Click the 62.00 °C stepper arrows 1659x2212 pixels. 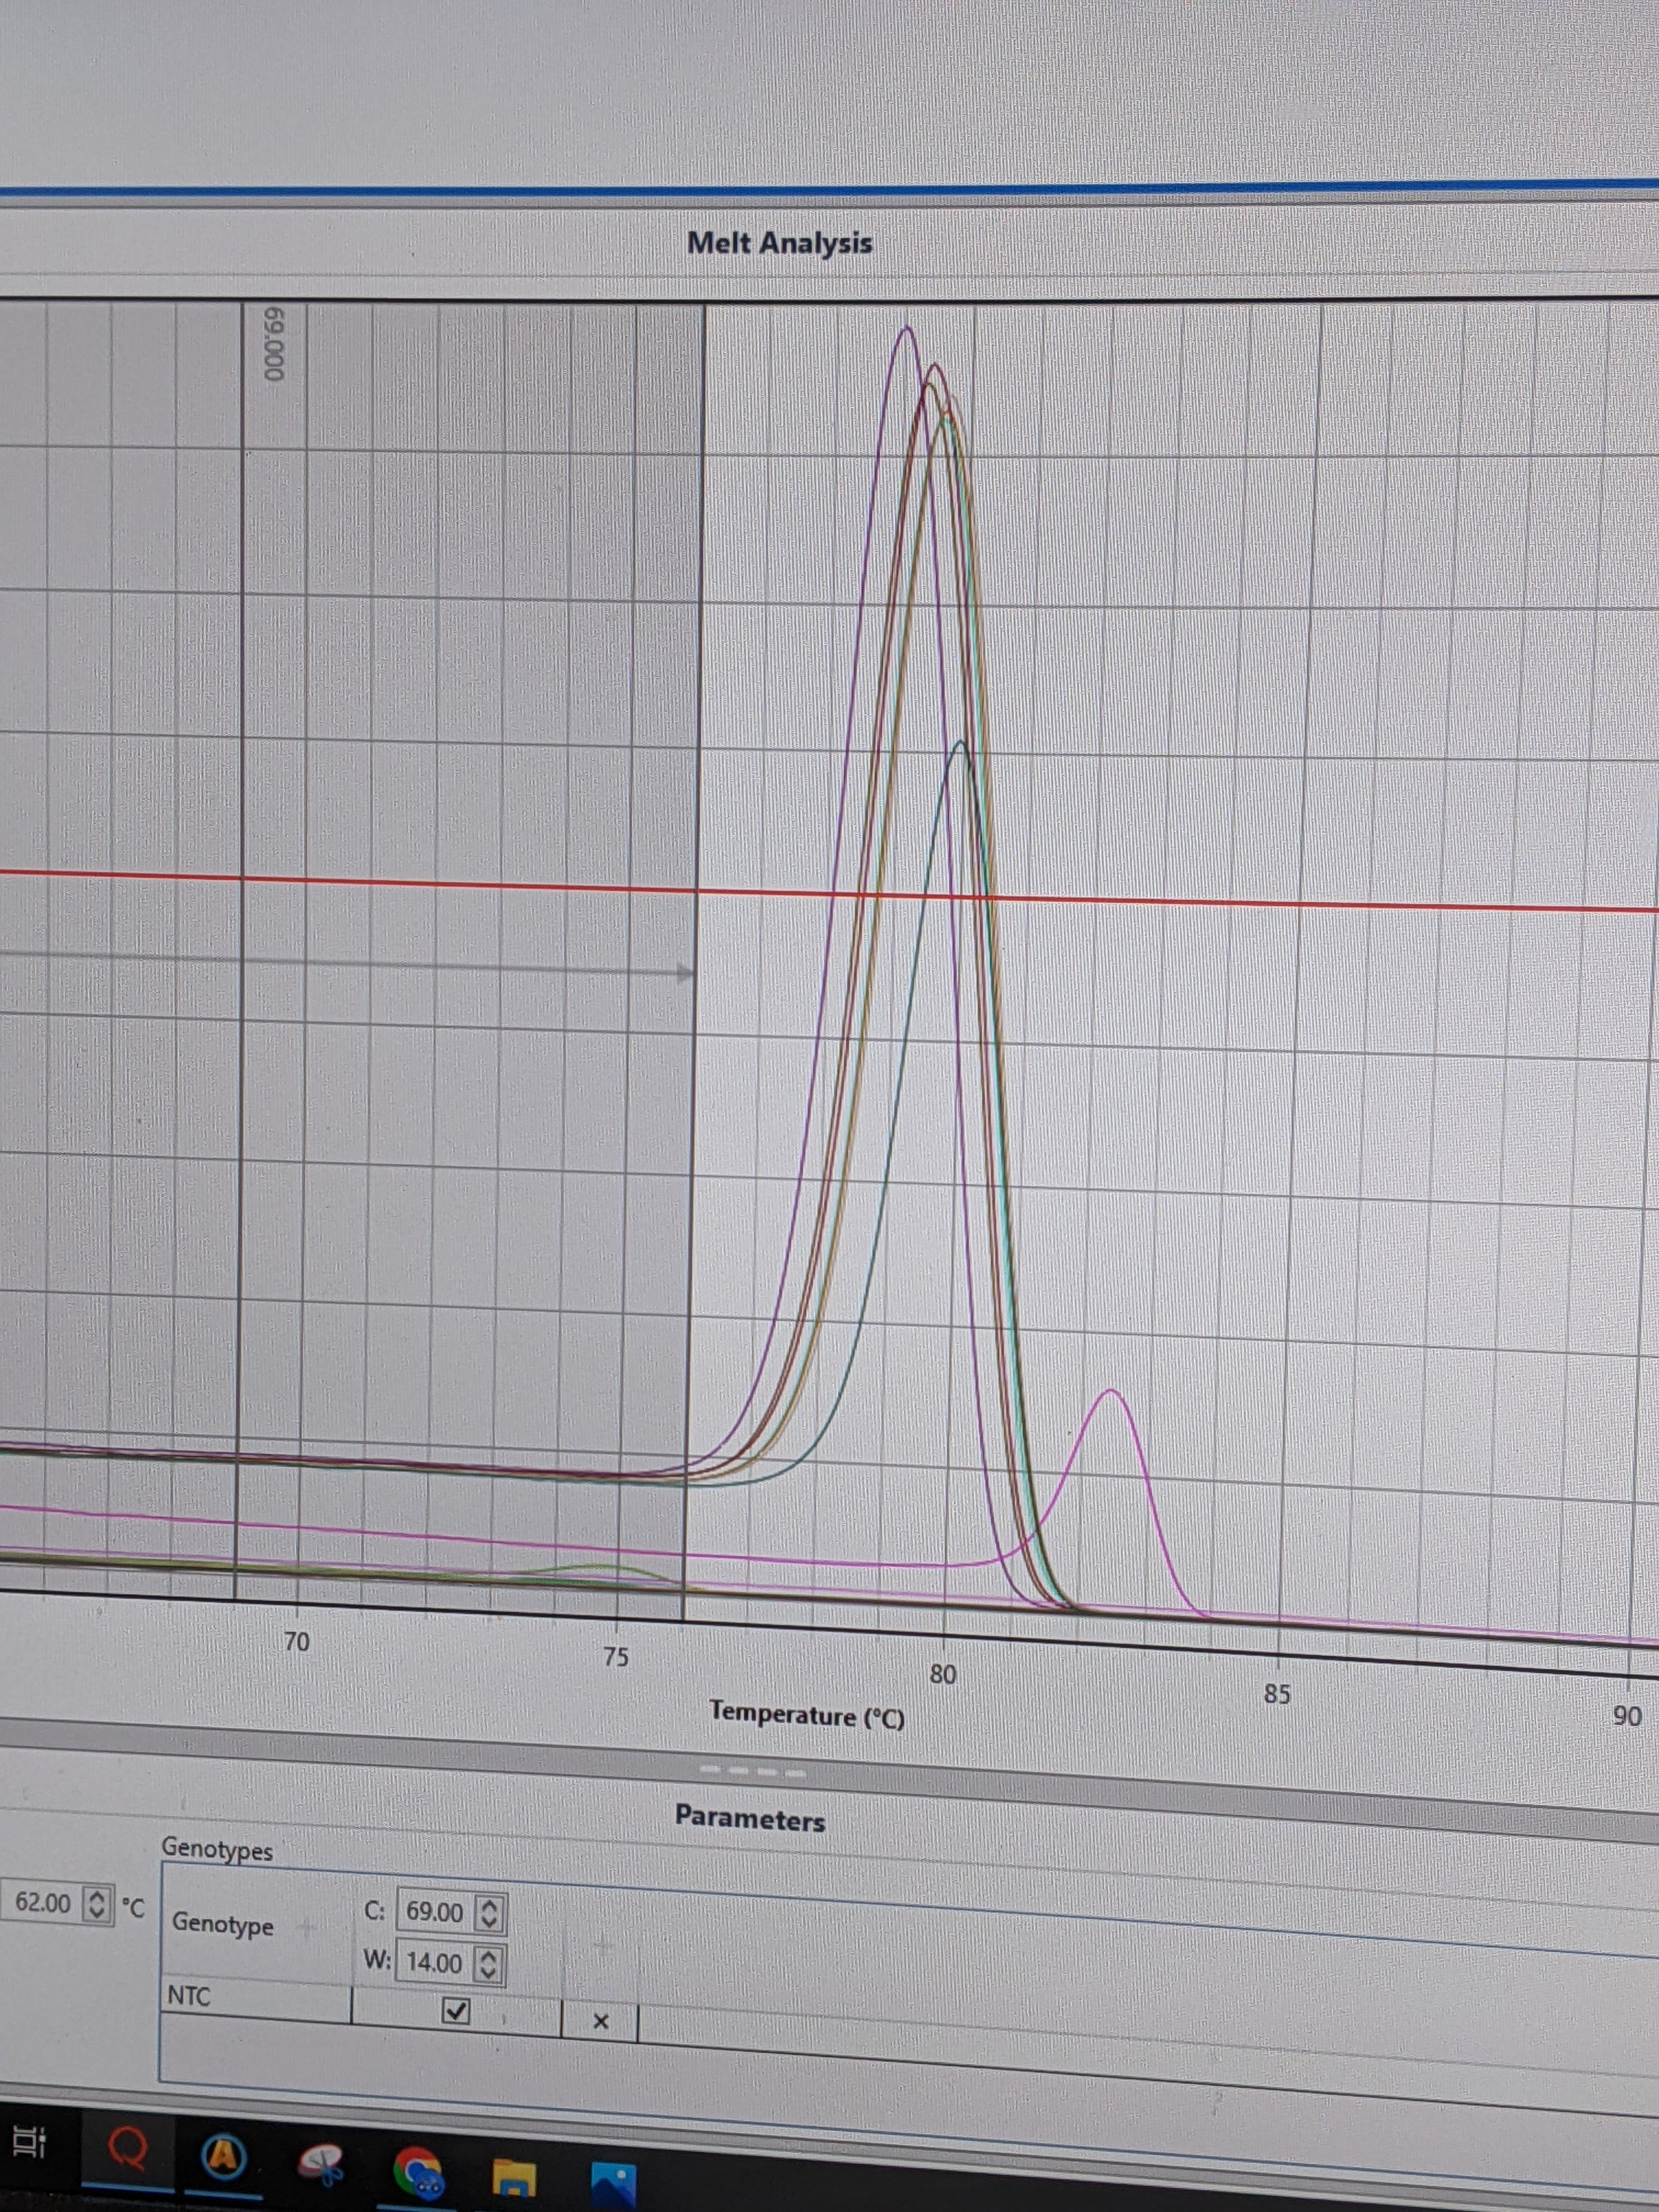pyautogui.click(x=96, y=1903)
